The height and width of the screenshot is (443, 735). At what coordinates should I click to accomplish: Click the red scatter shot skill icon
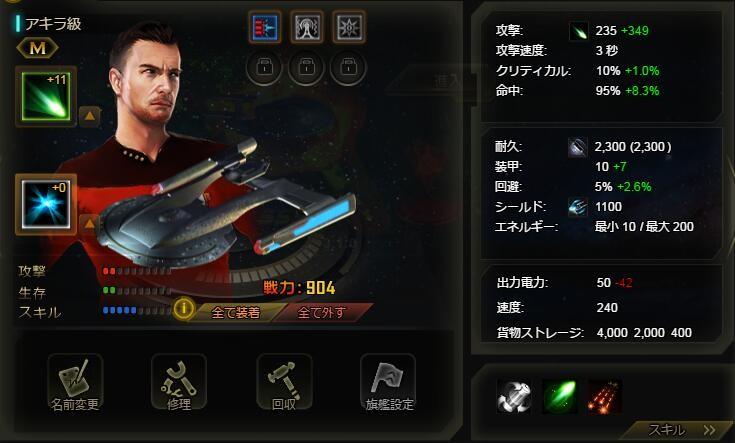[x=605, y=397]
